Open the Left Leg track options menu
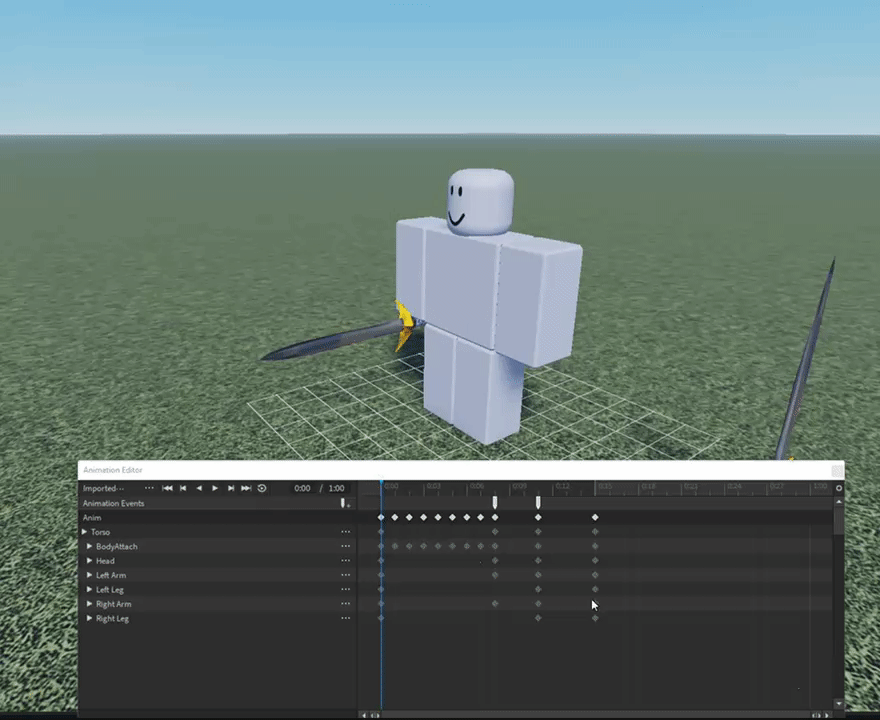This screenshot has width=880, height=720. click(345, 589)
